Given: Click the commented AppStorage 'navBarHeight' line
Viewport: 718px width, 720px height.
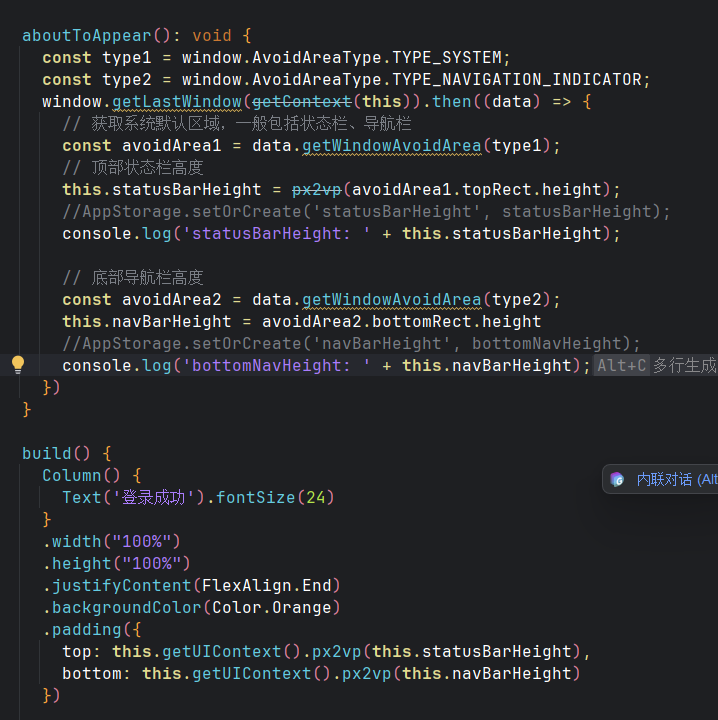Looking at the screenshot, I should click(351, 344).
